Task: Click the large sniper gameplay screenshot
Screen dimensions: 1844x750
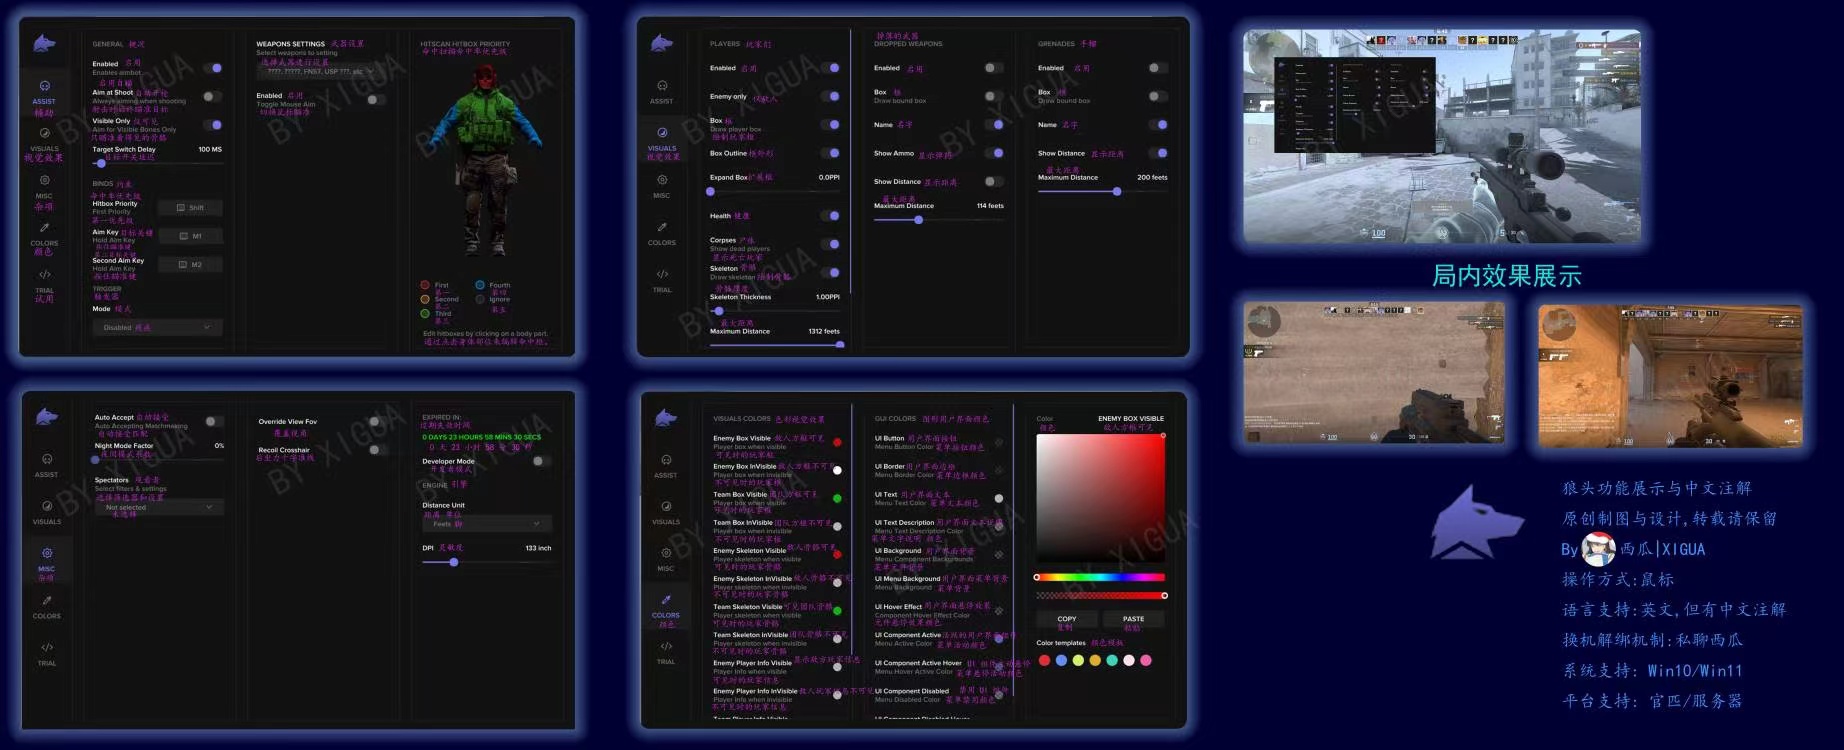Action: 1441,135
